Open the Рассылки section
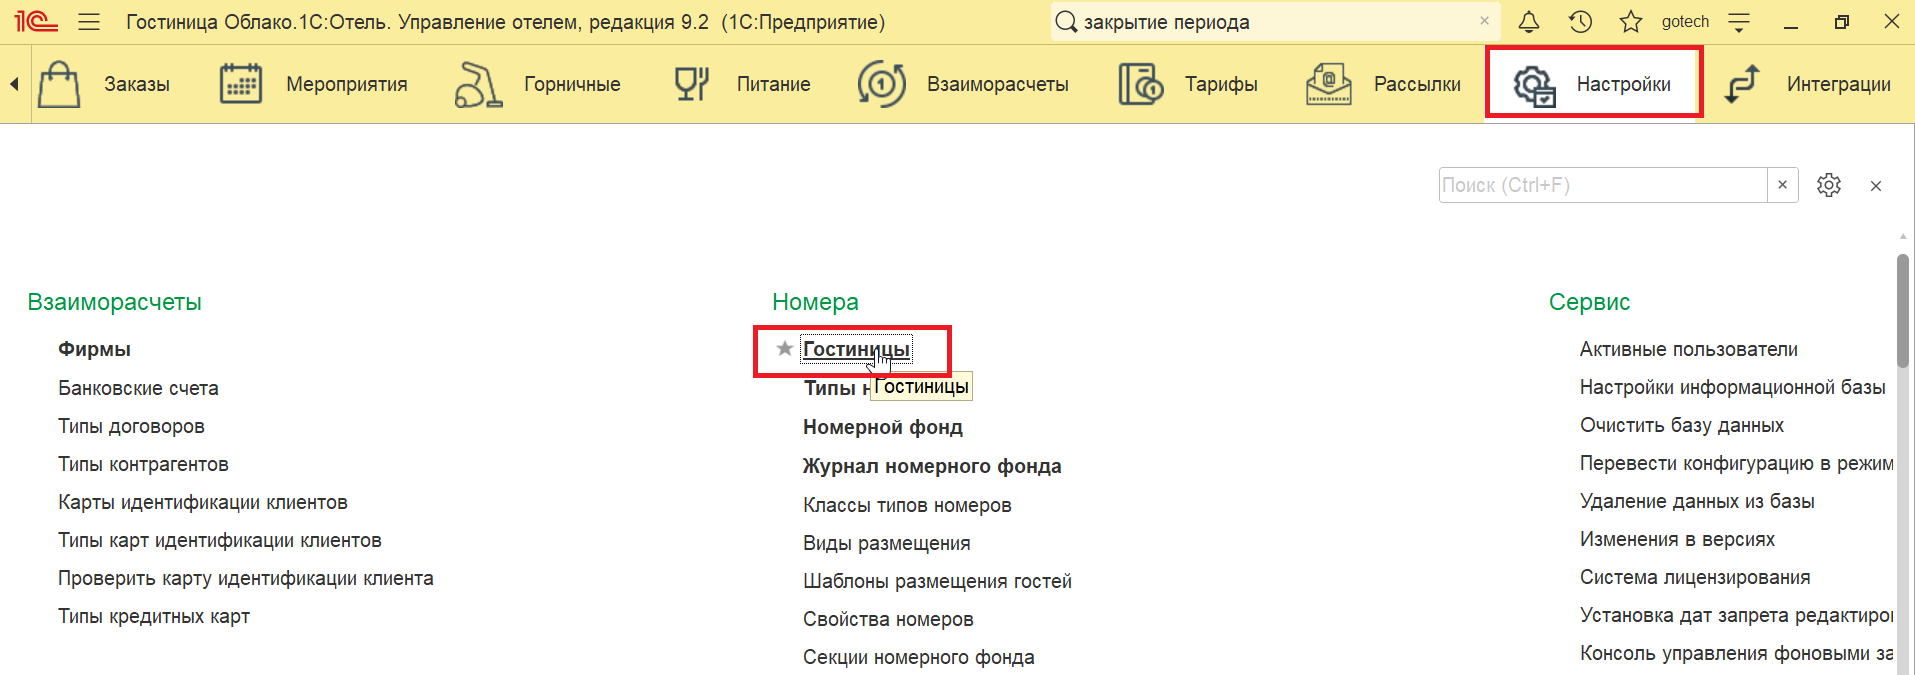The width and height of the screenshot is (1915, 675). tap(1417, 84)
